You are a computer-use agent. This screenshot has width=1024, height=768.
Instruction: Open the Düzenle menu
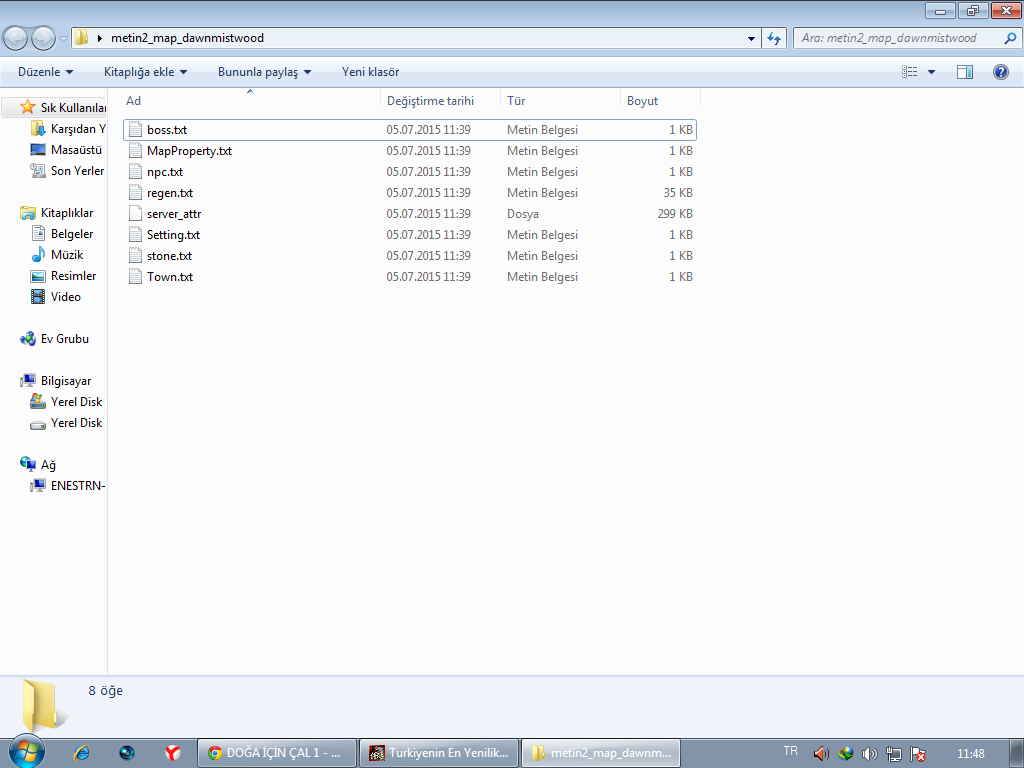tap(46, 72)
